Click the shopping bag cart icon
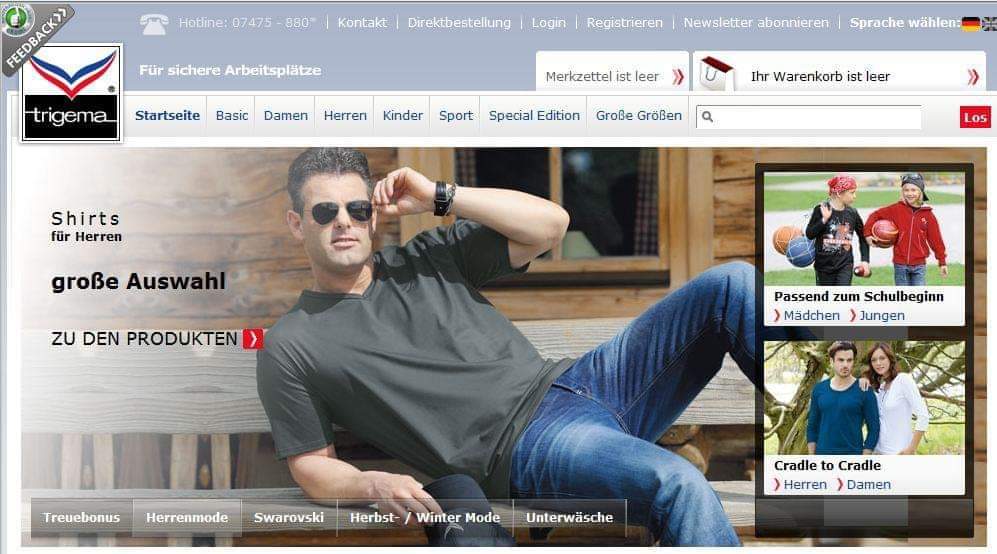The height and width of the screenshot is (554, 997). (715, 72)
